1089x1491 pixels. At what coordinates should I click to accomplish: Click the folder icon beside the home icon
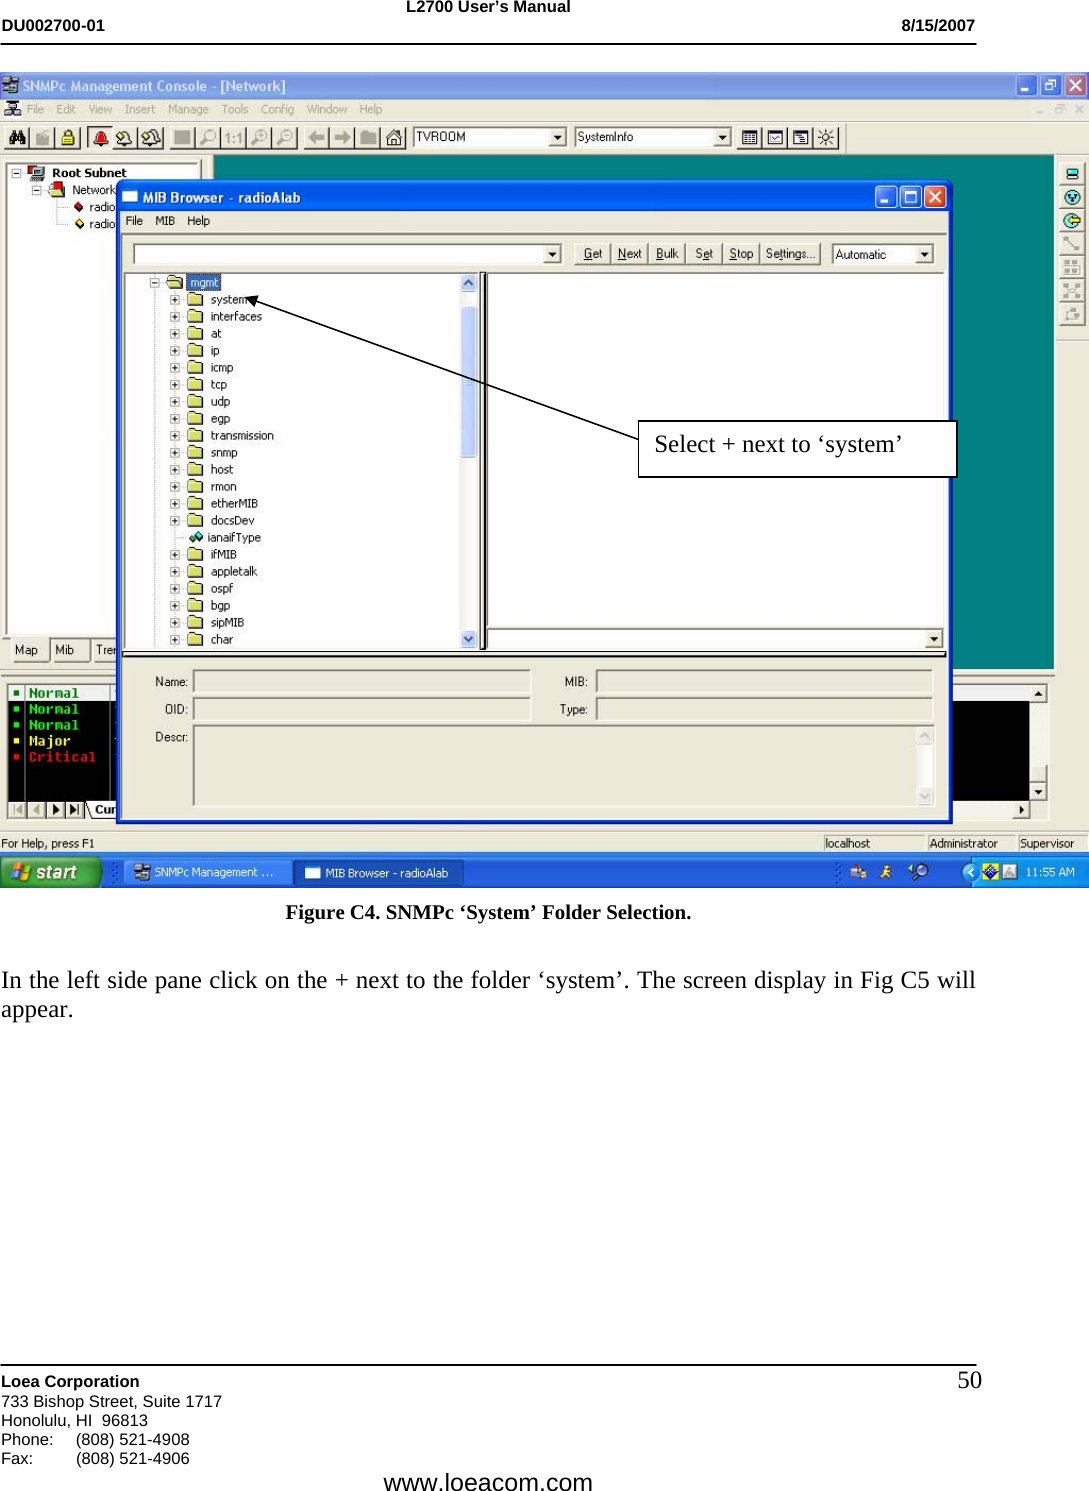[369, 138]
